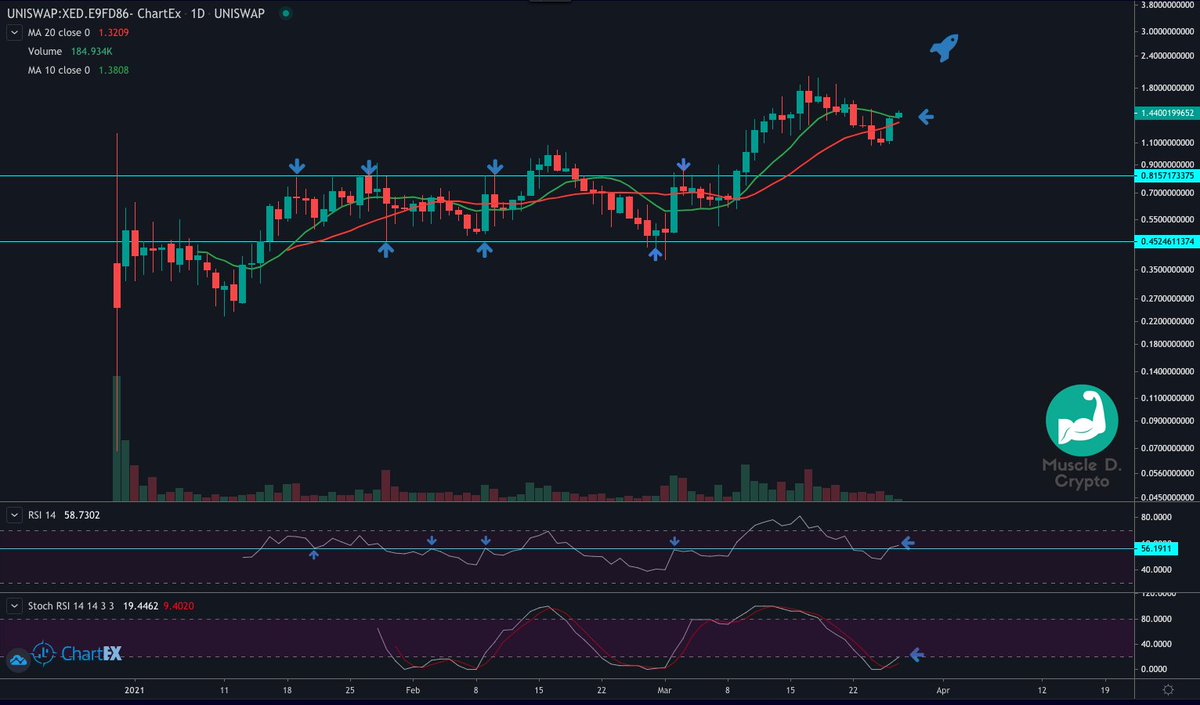Click the horizontal line price tag 0.8157173375
1200x705 pixels.
click(1167, 176)
